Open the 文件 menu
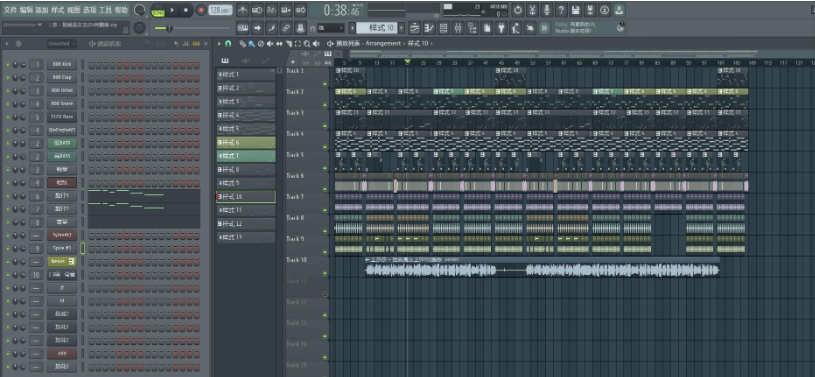Viewport: 815px width, 377px height. (x=10, y=10)
